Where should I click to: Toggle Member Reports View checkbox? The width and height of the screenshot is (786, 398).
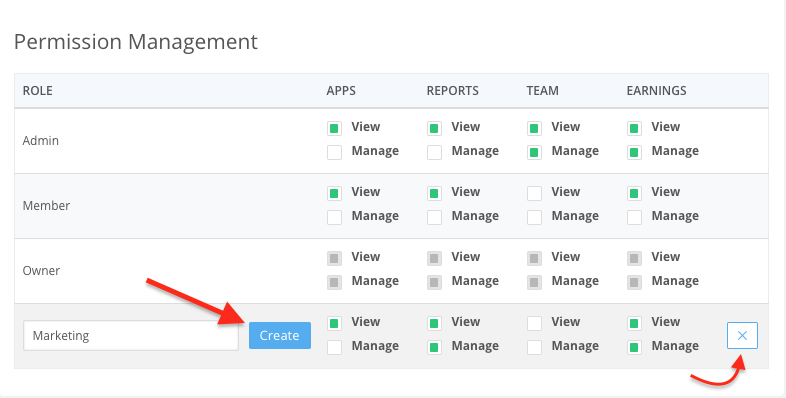pyautogui.click(x=435, y=193)
